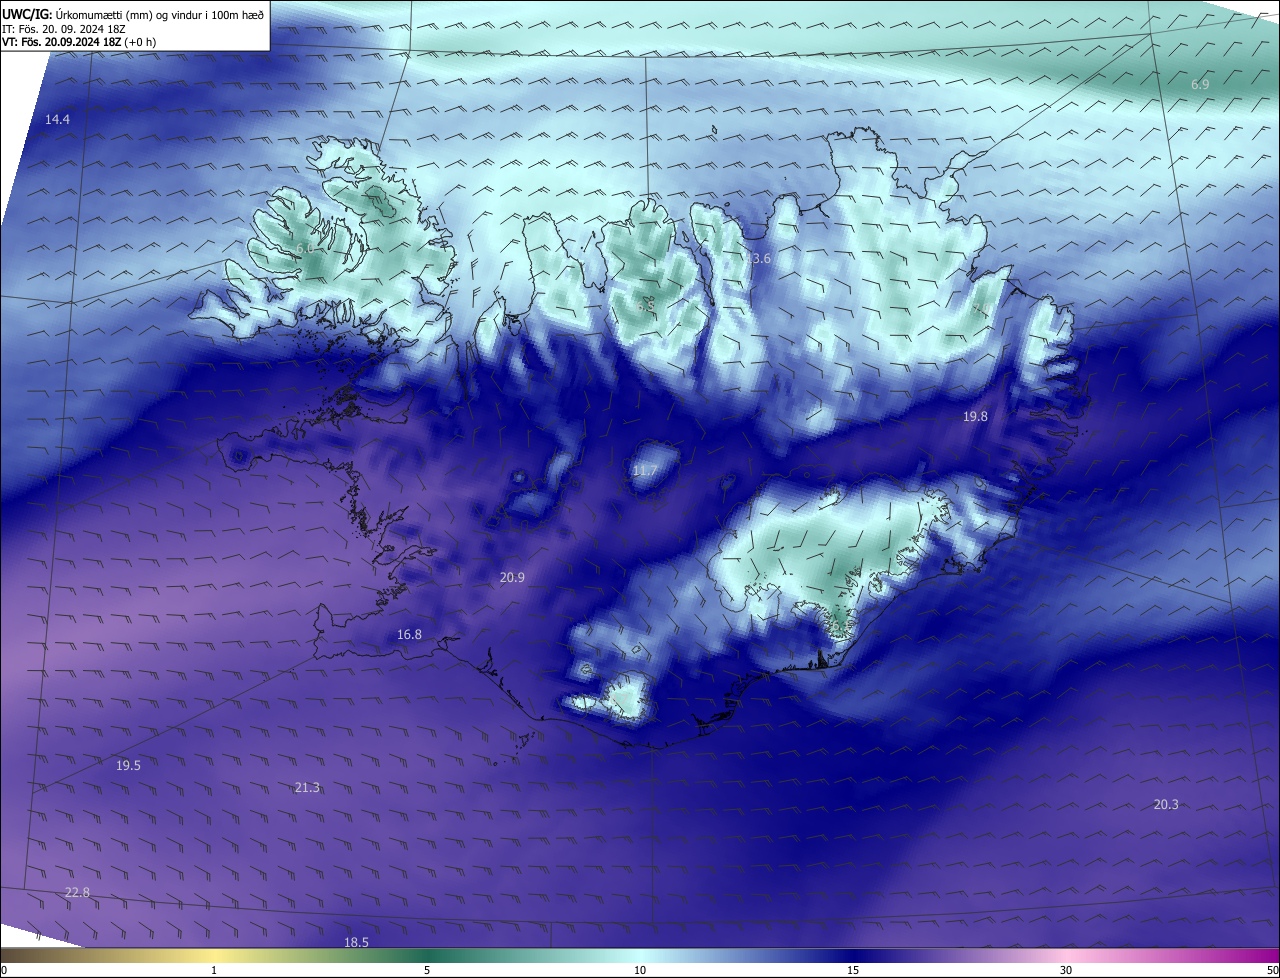Click the 21.3 value label on the map
The width and height of the screenshot is (1280, 978).
tap(307, 788)
